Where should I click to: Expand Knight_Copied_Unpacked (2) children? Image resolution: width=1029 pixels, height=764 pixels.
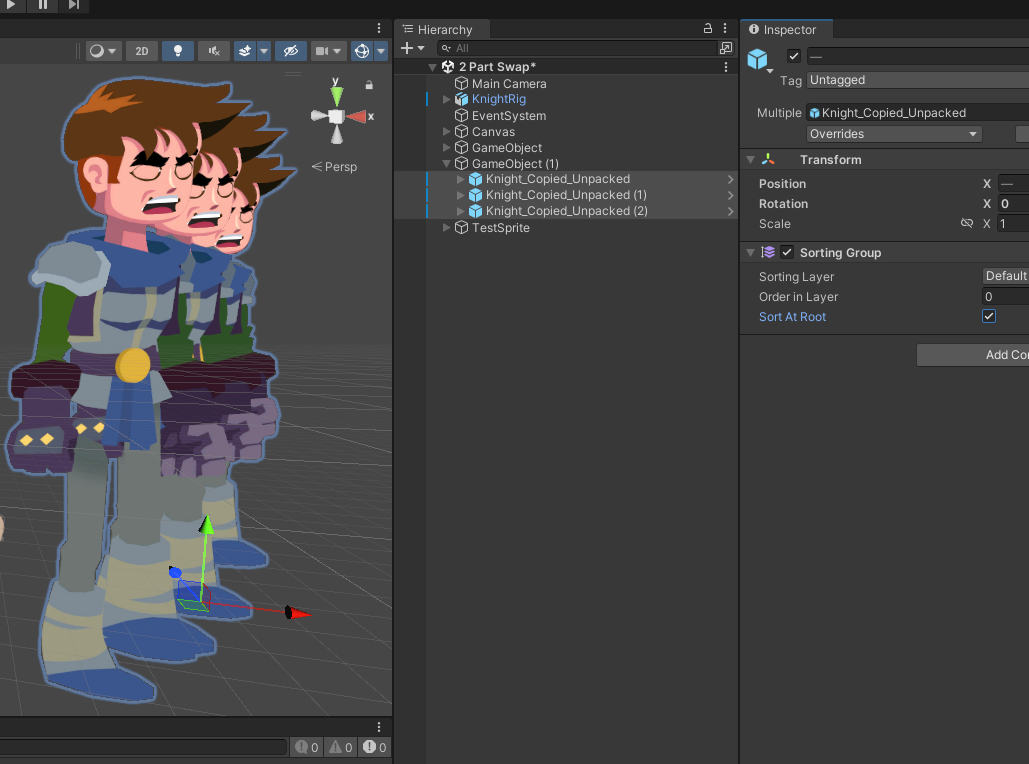tap(460, 211)
